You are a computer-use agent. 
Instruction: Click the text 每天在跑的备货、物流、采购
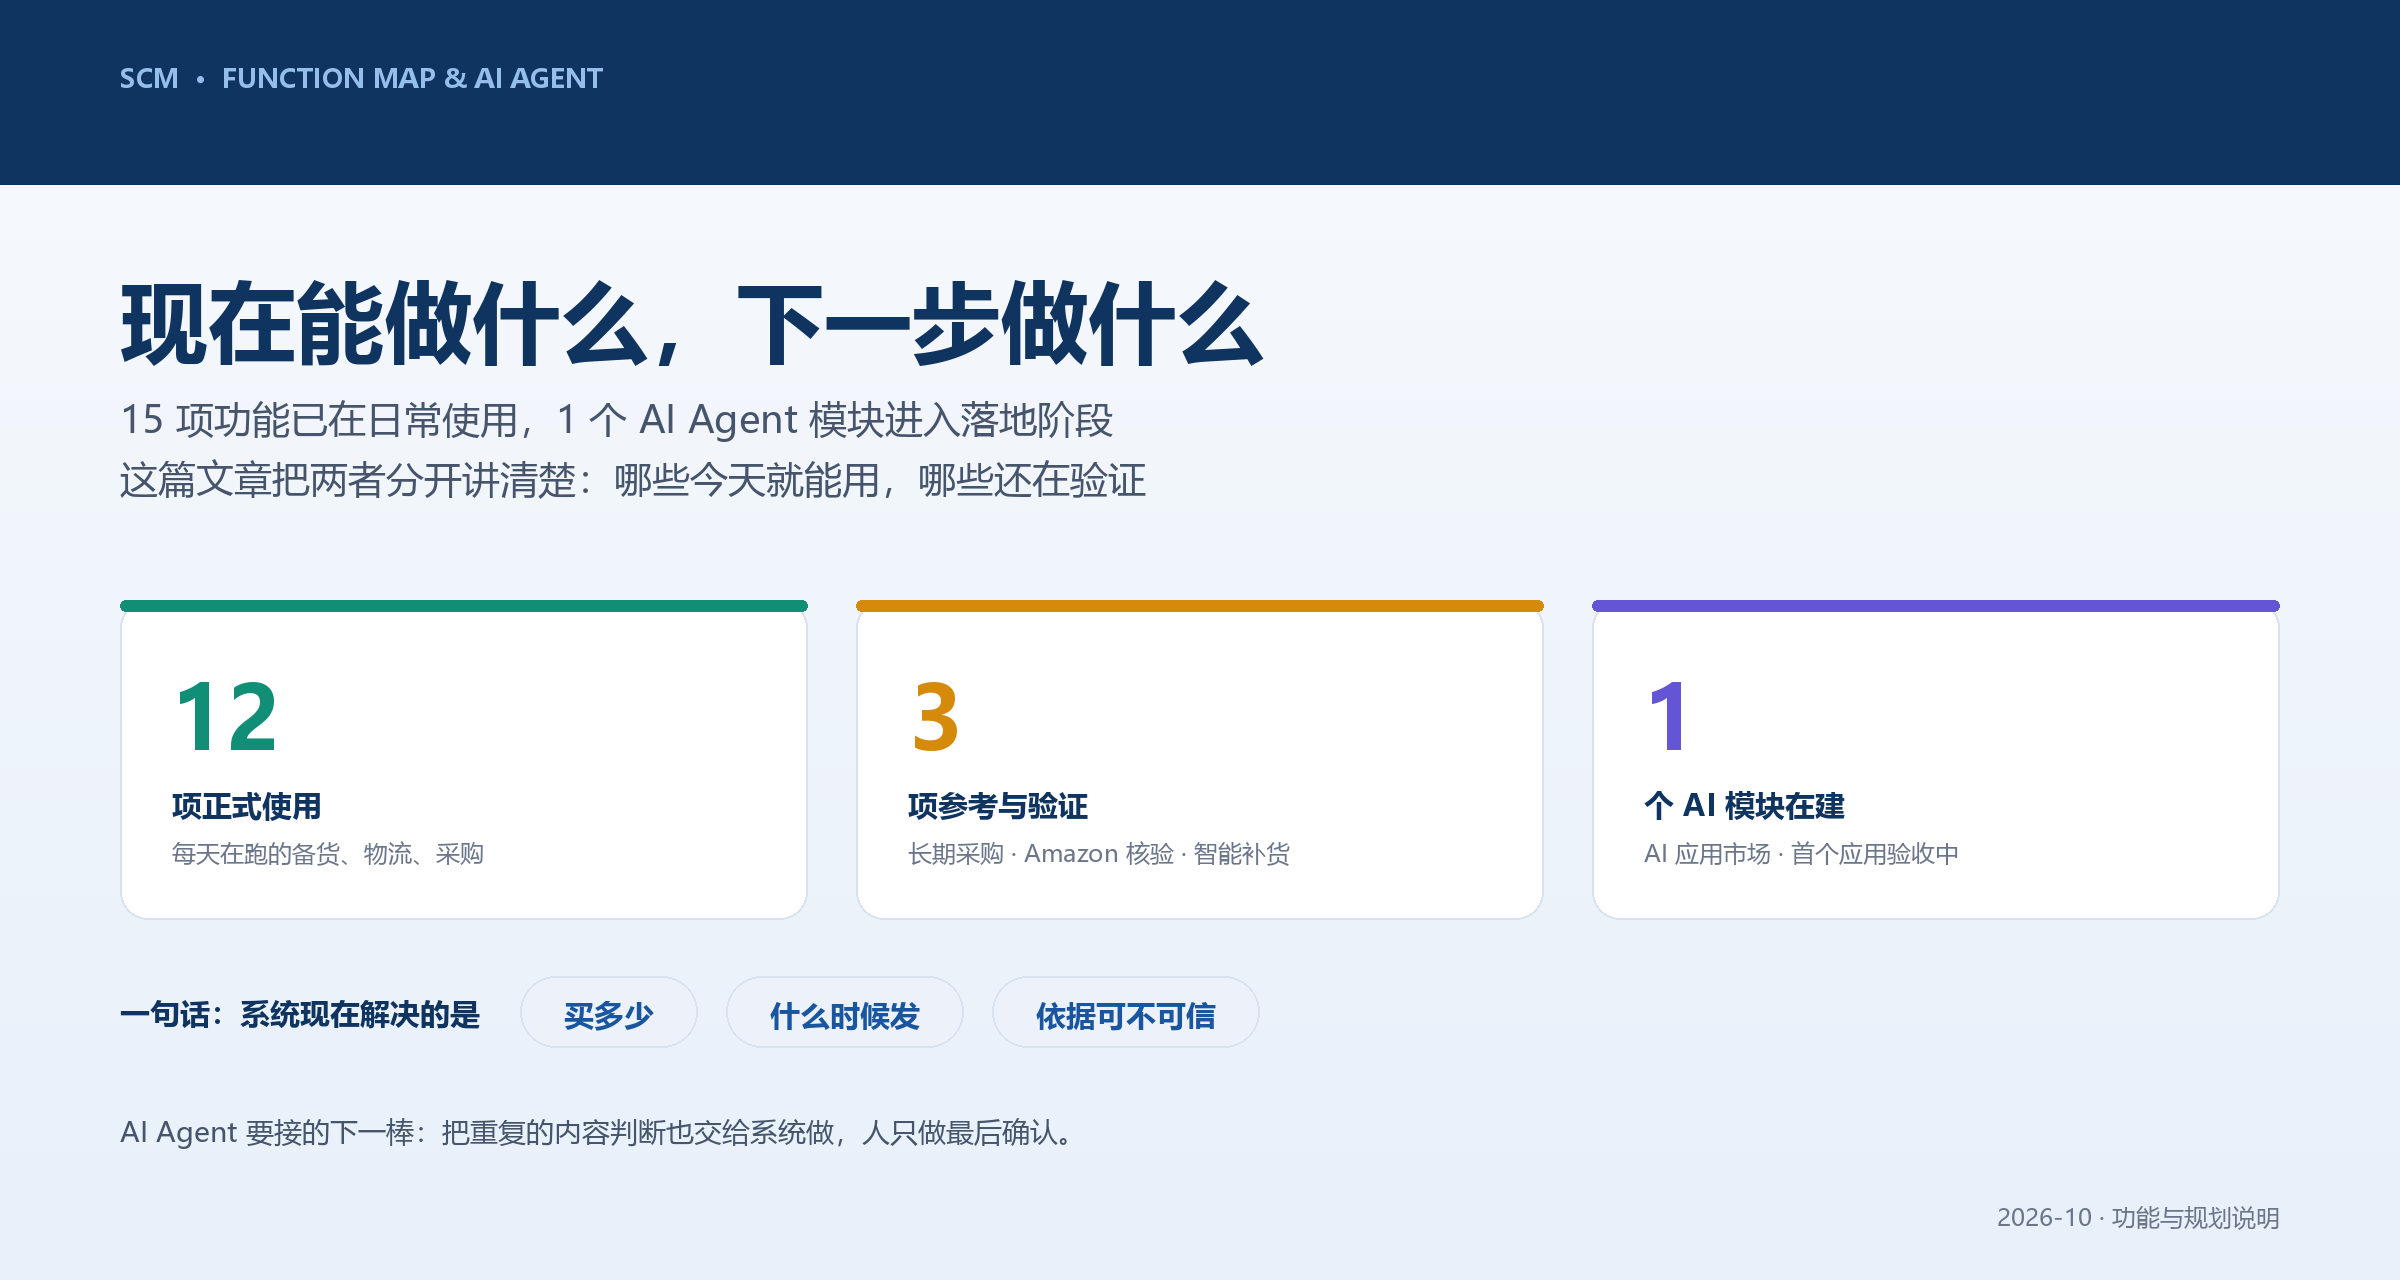pyautogui.click(x=328, y=854)
